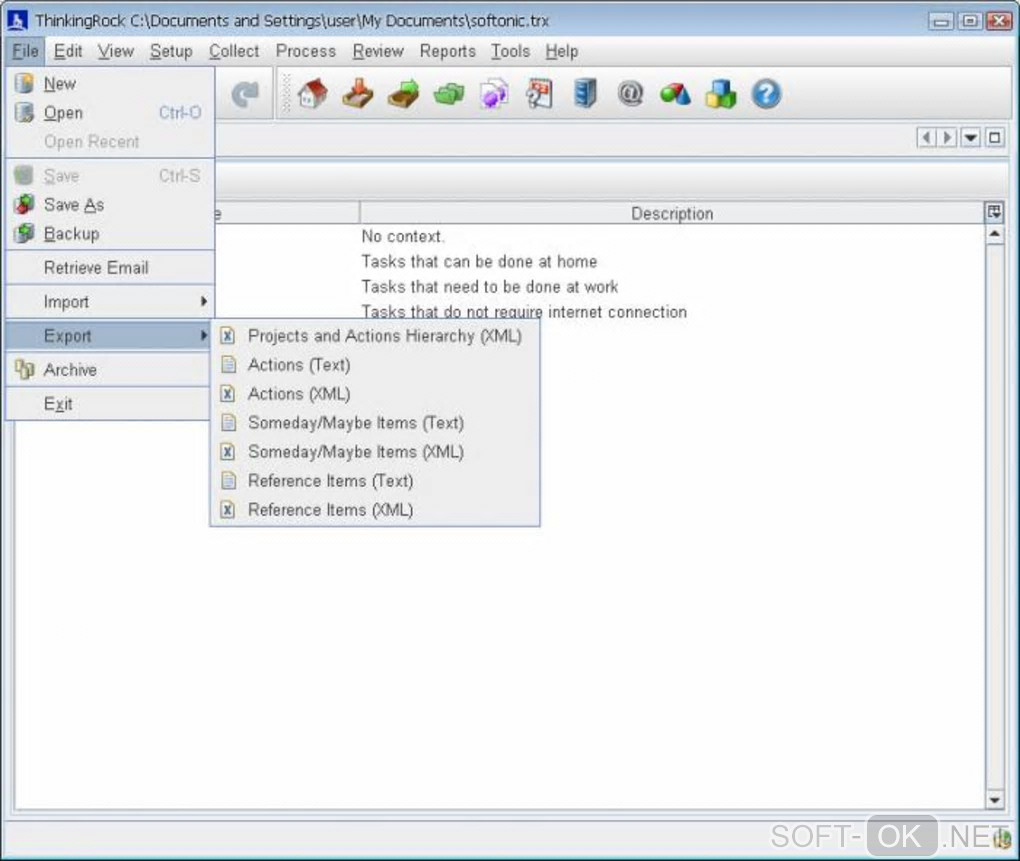Screen dimensions: 1020x861
Task: Export Someday/Maybe Items (Text)
Action: [375, 423]
